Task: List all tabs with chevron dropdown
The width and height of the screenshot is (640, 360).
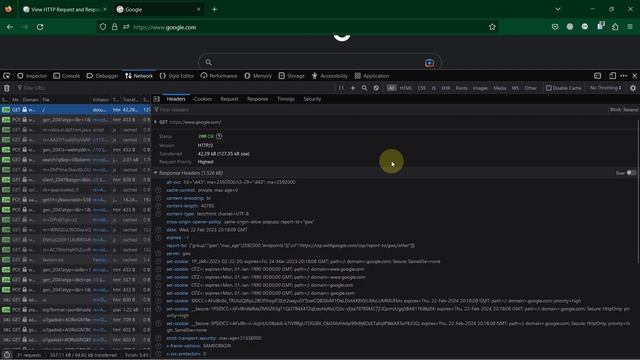Action: [558, 9]
